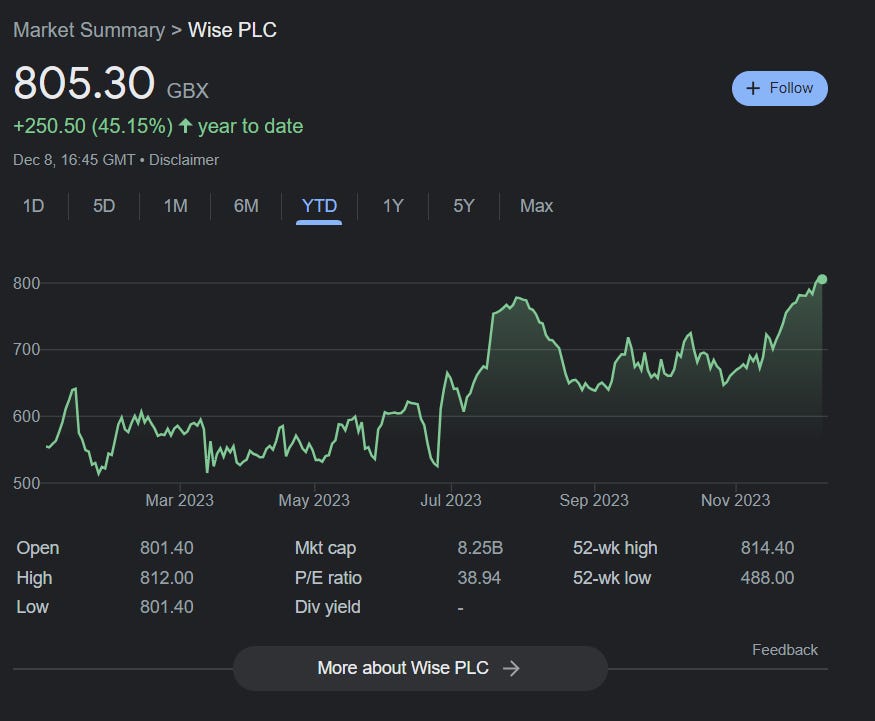Viewport: 875px width, 721px height.
Task: Click the Div yield label
Action: 328,607
